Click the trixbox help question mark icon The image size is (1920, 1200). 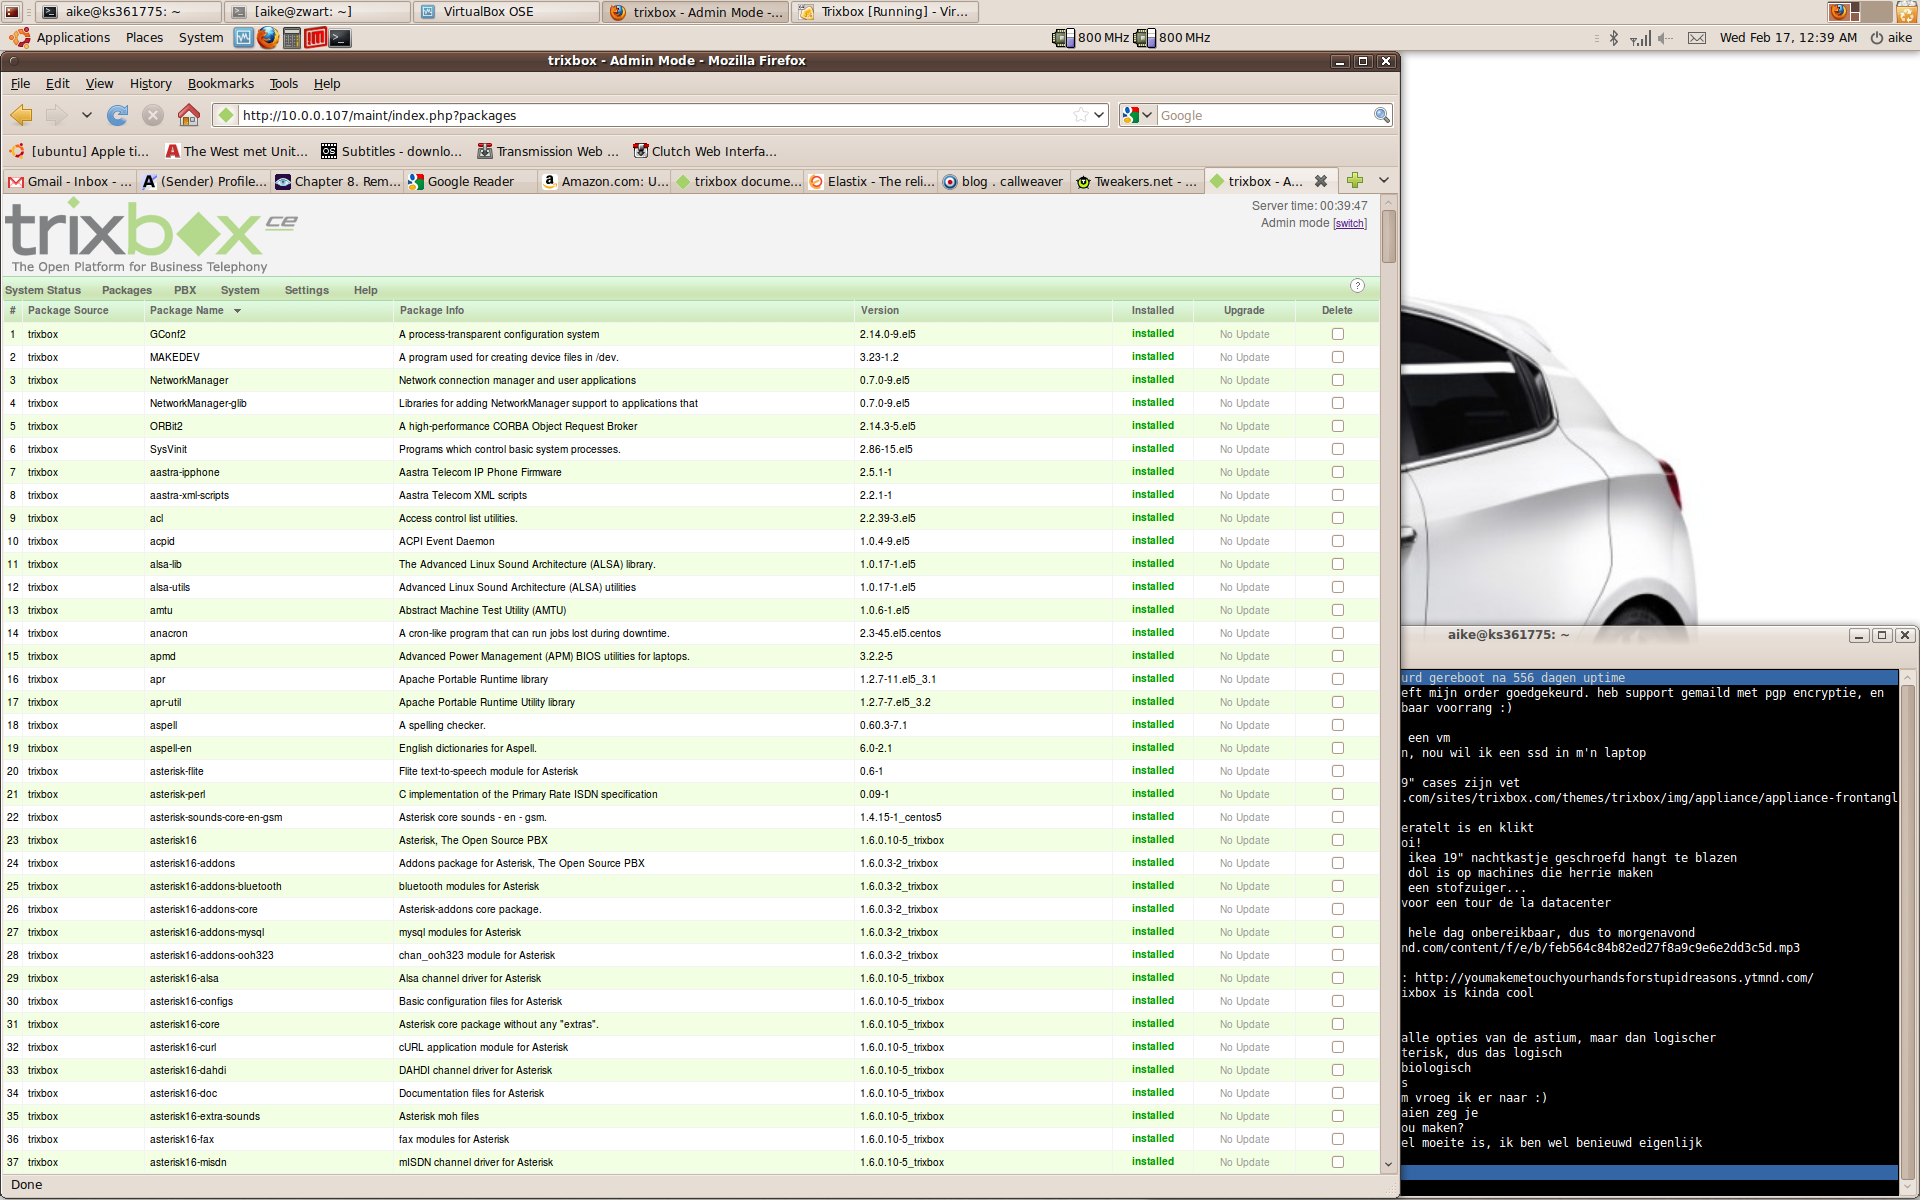coord(1357,286)
